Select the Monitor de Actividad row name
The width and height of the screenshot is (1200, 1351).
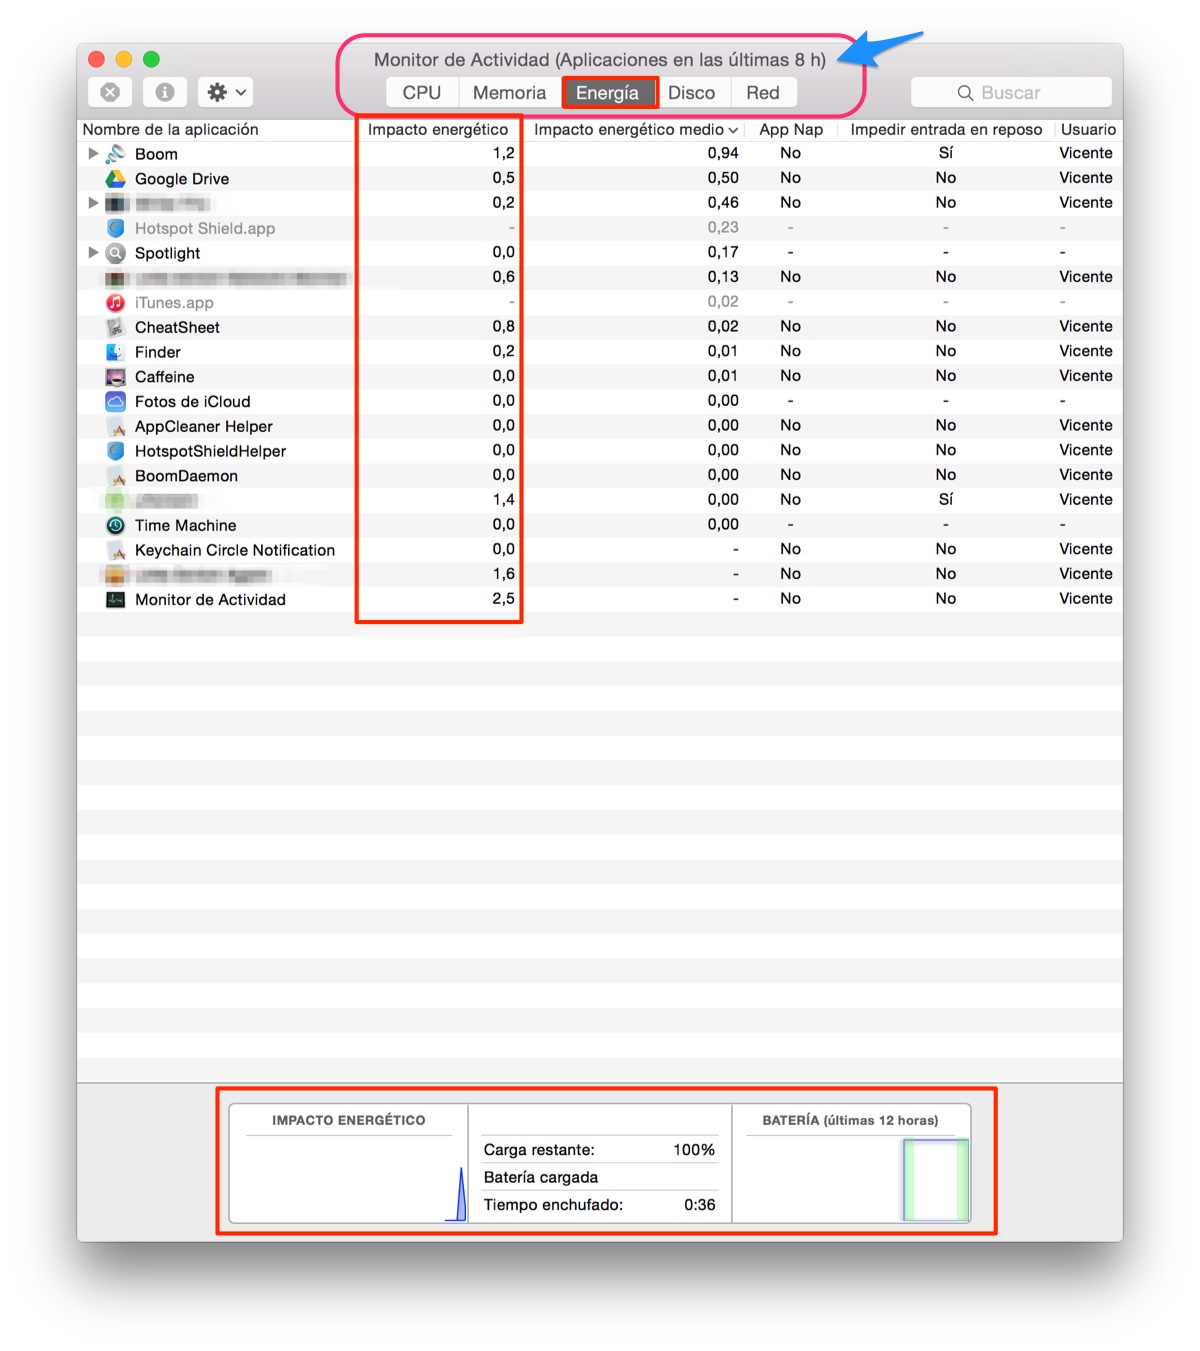click(210, 600)
